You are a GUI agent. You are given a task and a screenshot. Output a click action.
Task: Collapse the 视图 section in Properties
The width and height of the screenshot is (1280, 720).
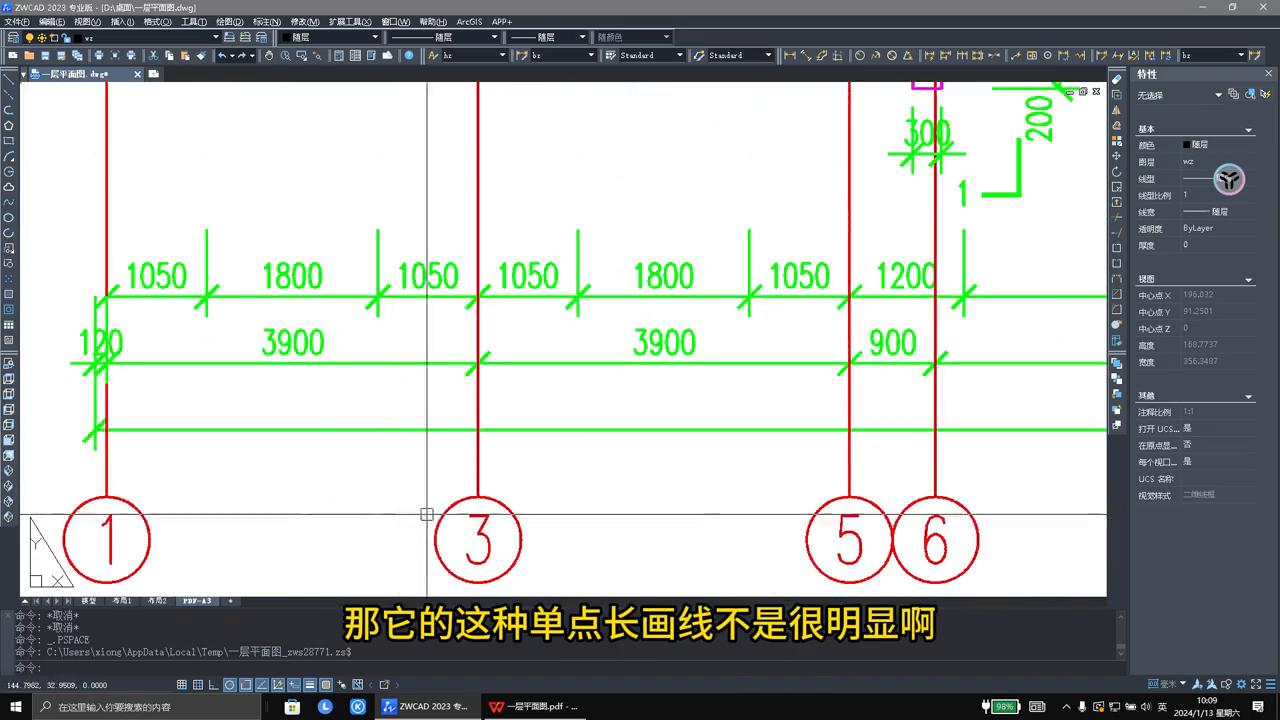pyautogui.click(x=1248, y=280)
